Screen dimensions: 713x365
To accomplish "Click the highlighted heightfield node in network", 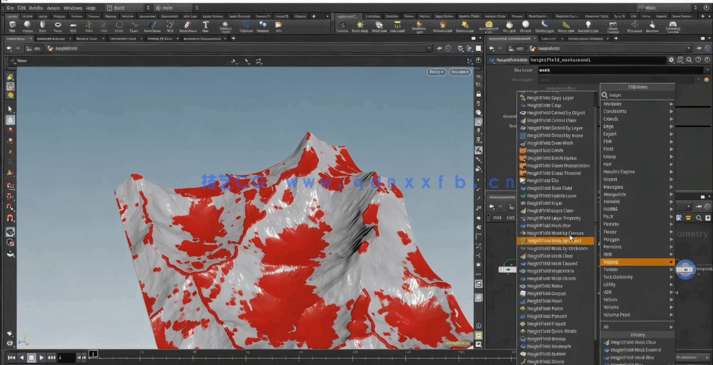I will (x=686, y=269).
